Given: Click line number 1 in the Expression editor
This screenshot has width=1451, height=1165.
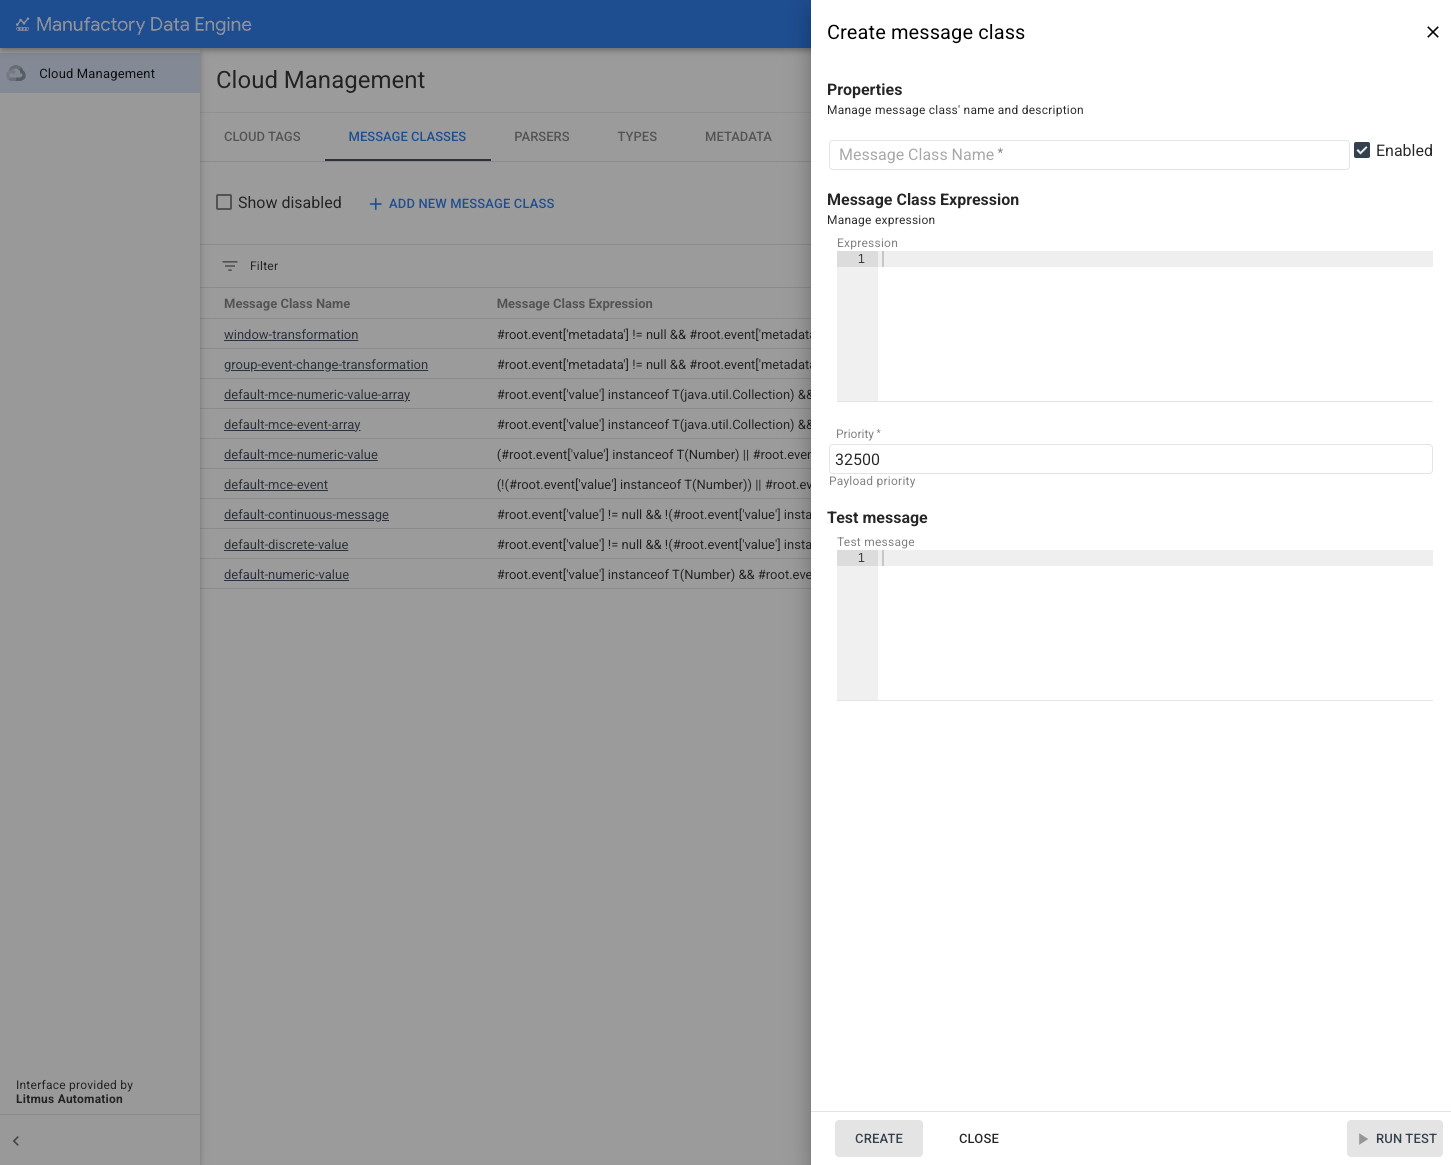Looking at the screenshot, I should 860,258.
